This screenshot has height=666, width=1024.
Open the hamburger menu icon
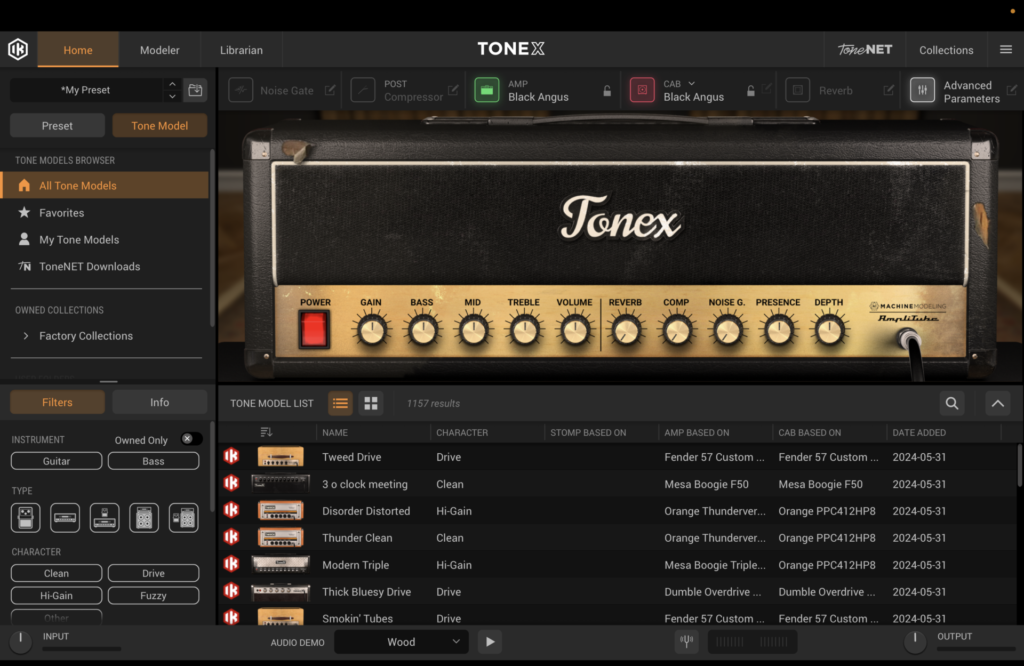click(x=1005, y=50)
